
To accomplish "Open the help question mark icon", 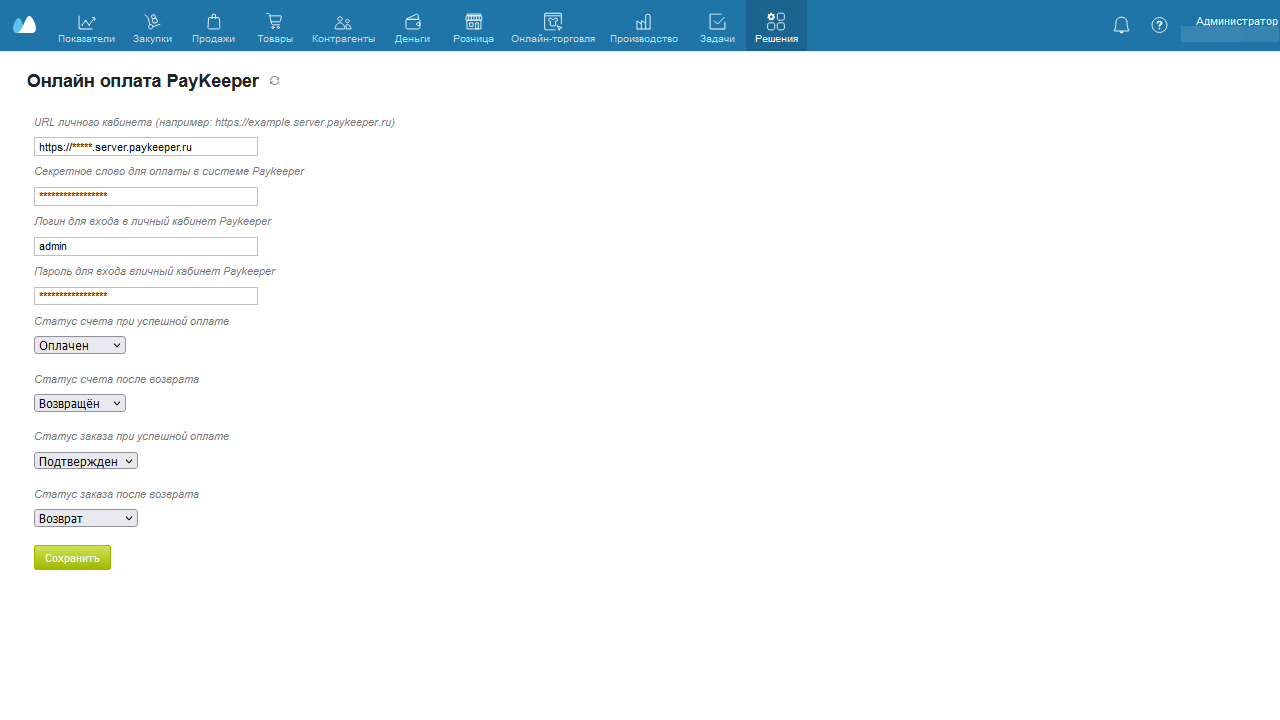I will point(1159,25).
